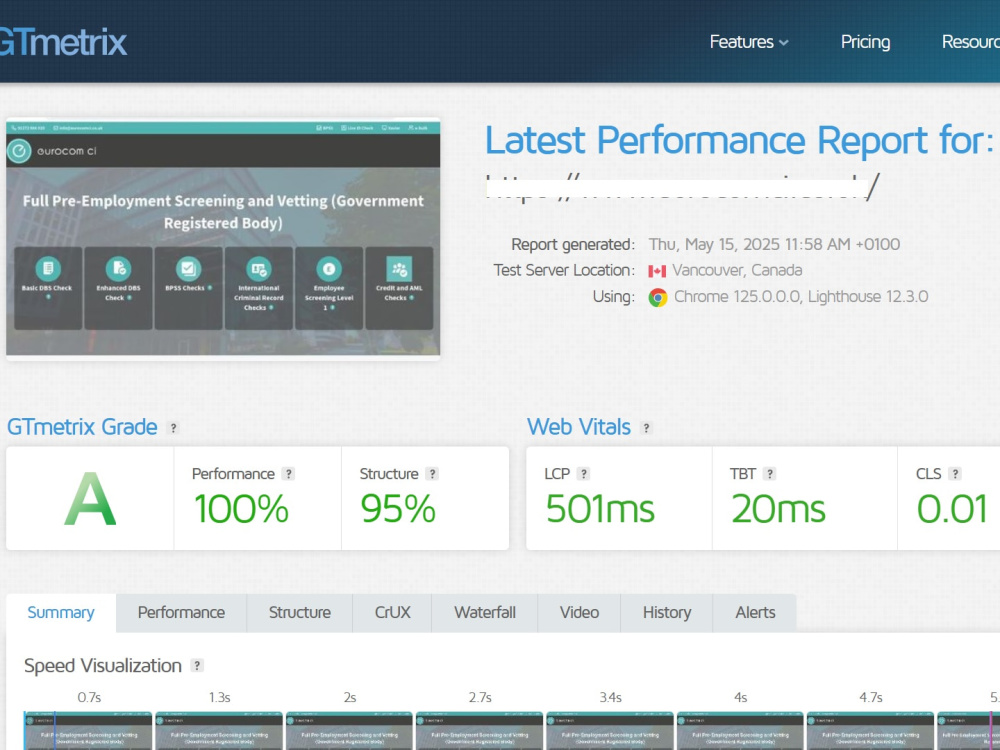This screenshot has width=1000, height=750.
Task: Click the 100% performance score
Action: click(241, 510)
